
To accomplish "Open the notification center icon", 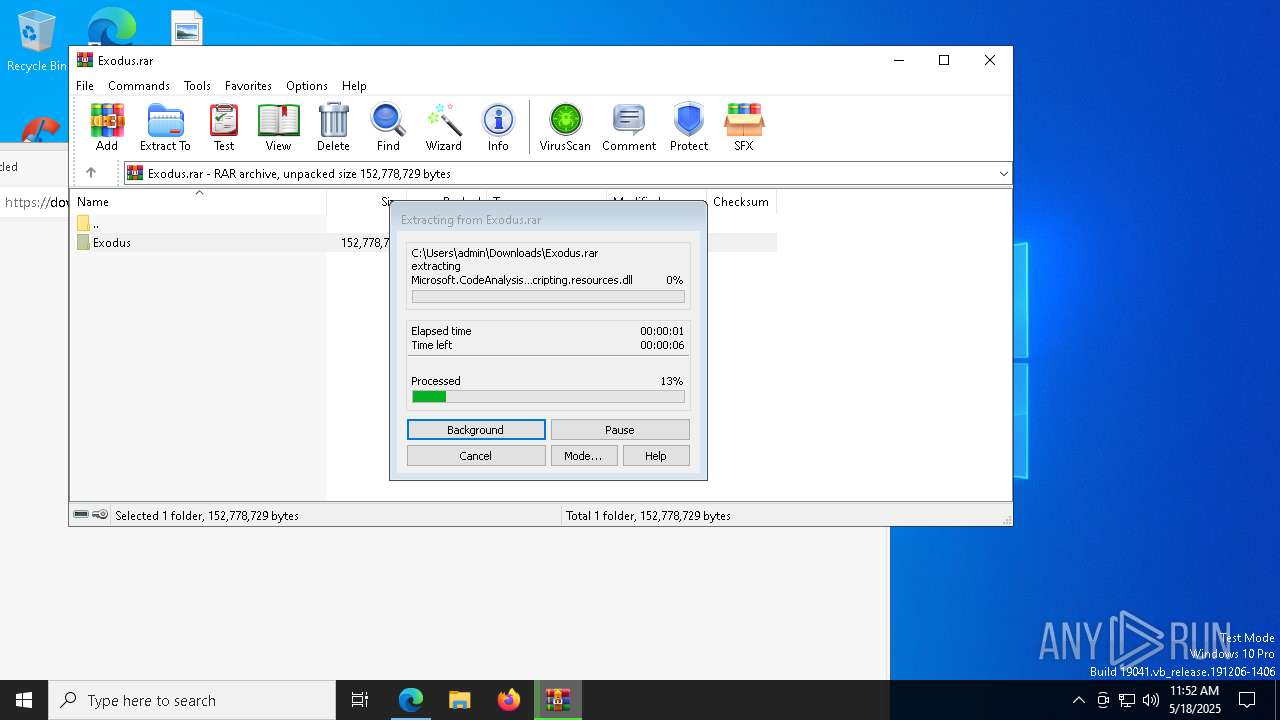I will 1247,700.
